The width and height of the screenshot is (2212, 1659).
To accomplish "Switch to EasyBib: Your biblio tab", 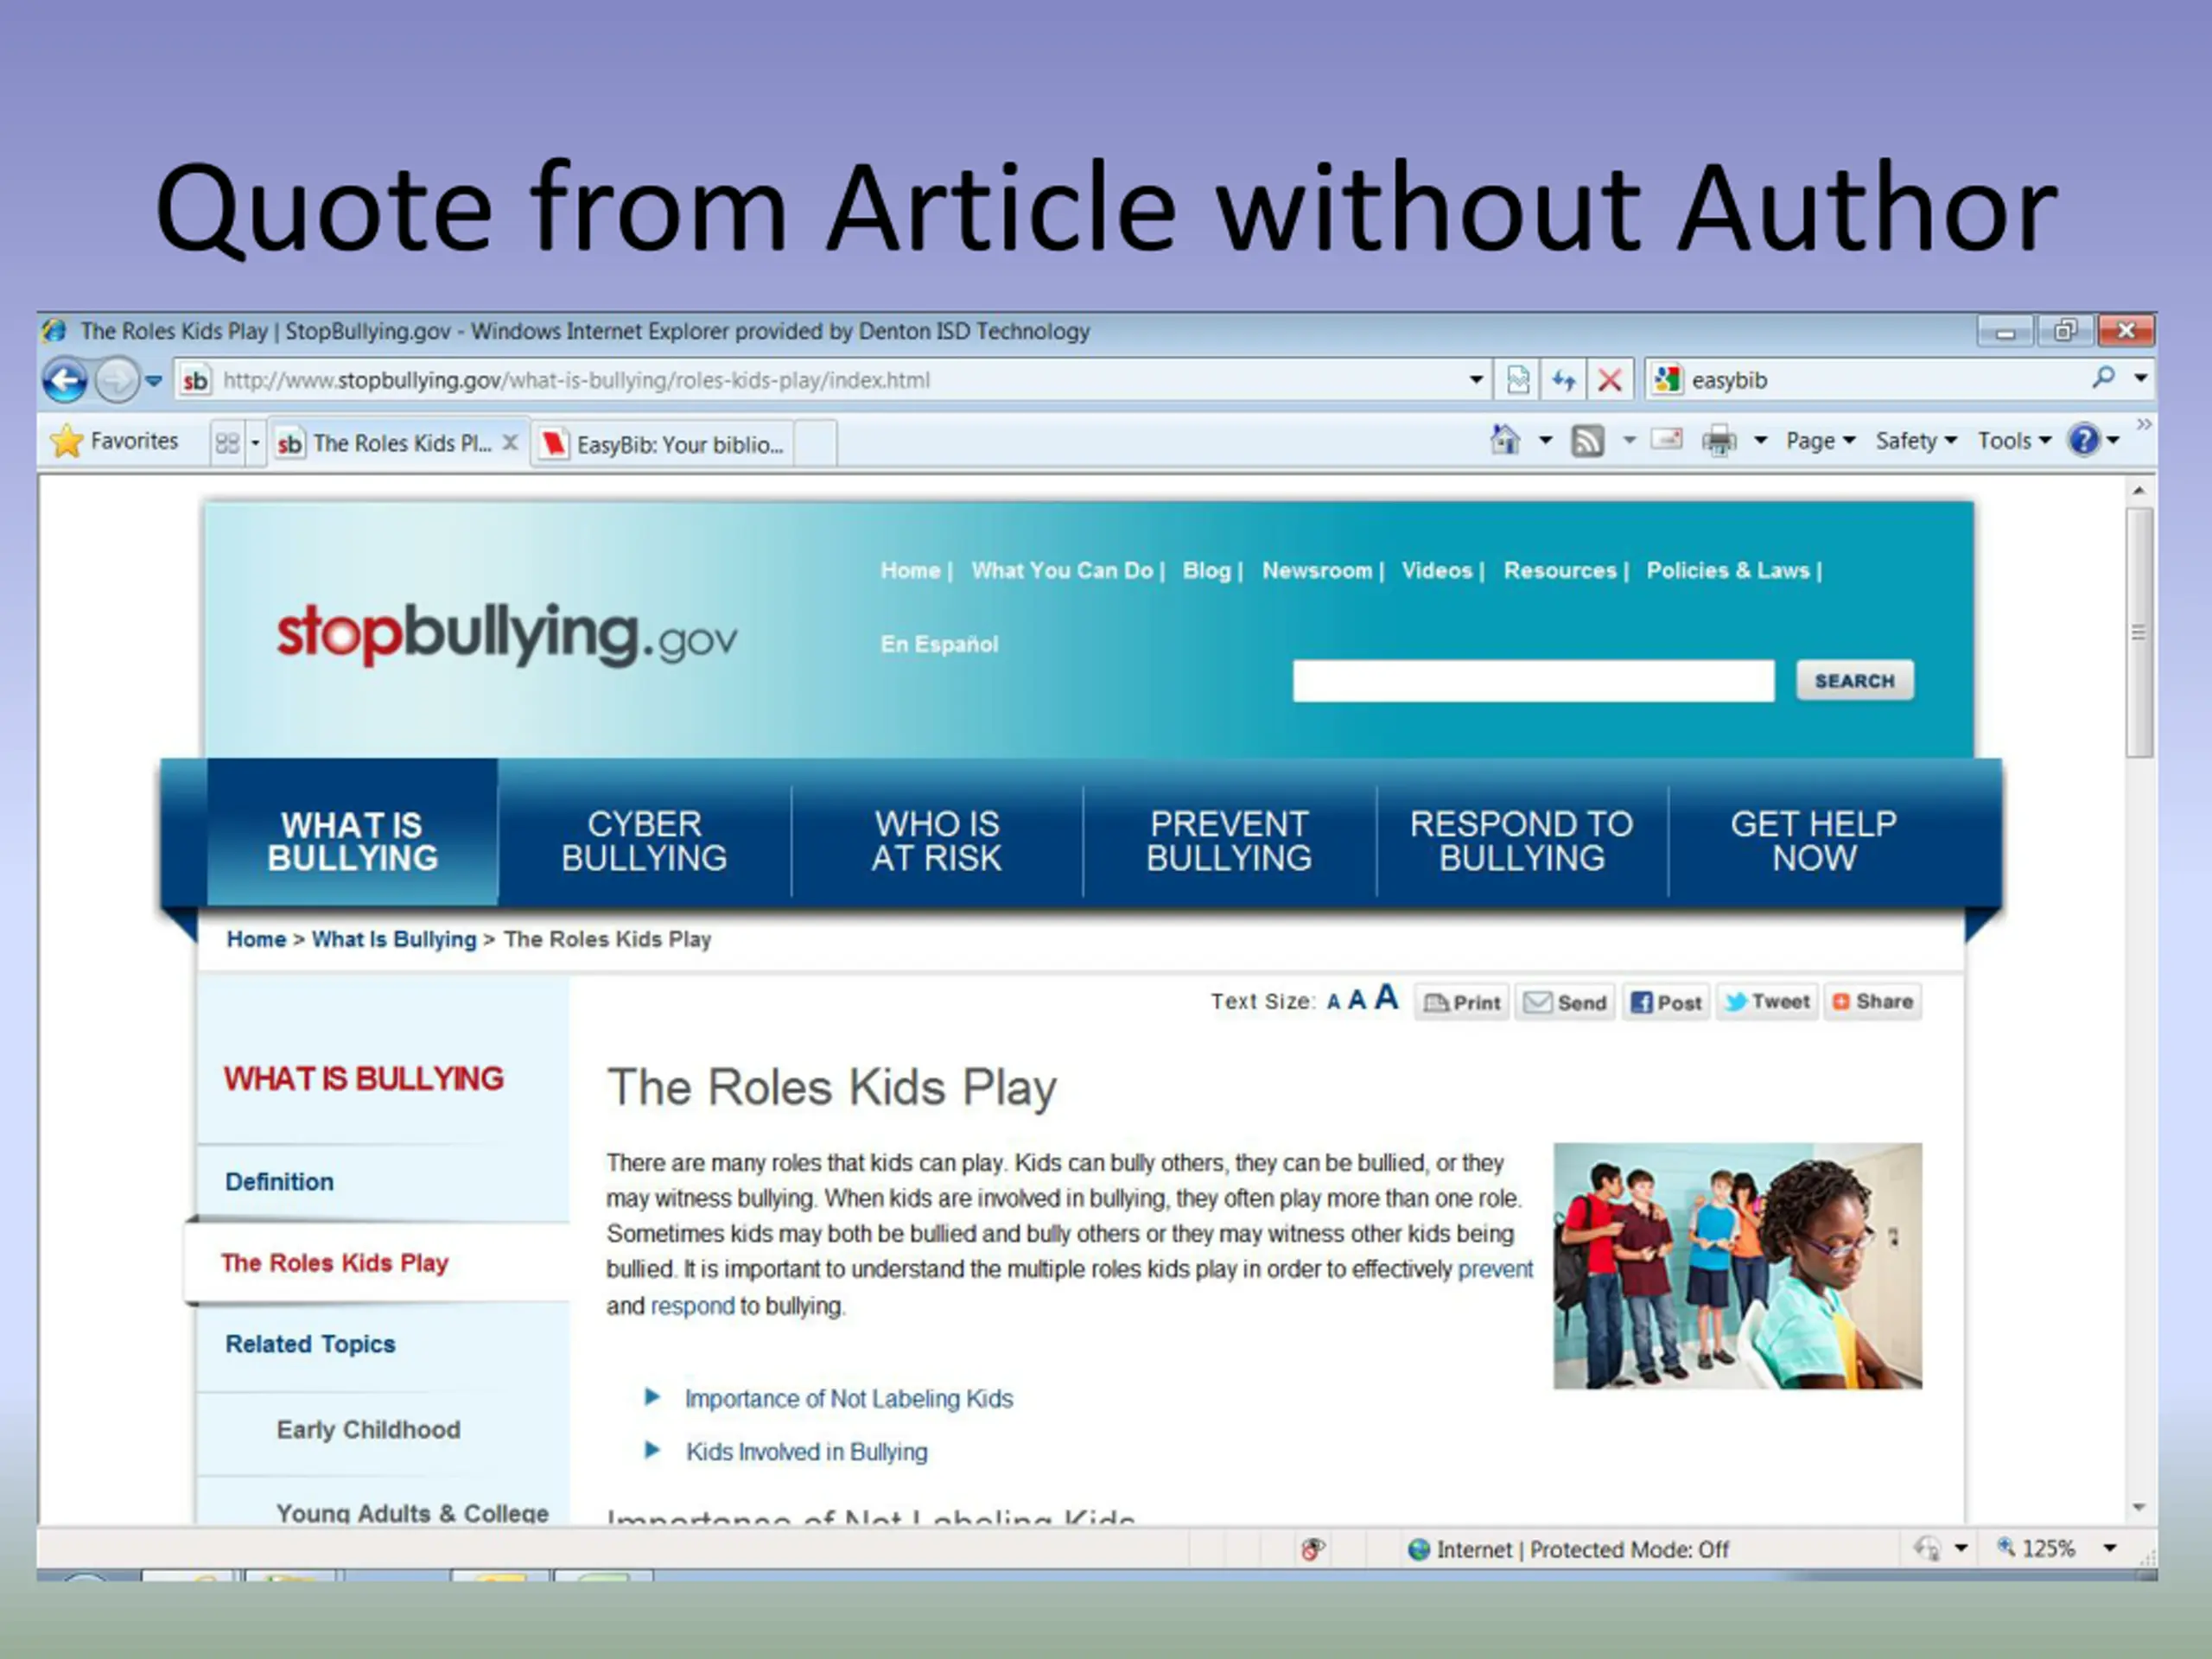I will tap(663, 444).
